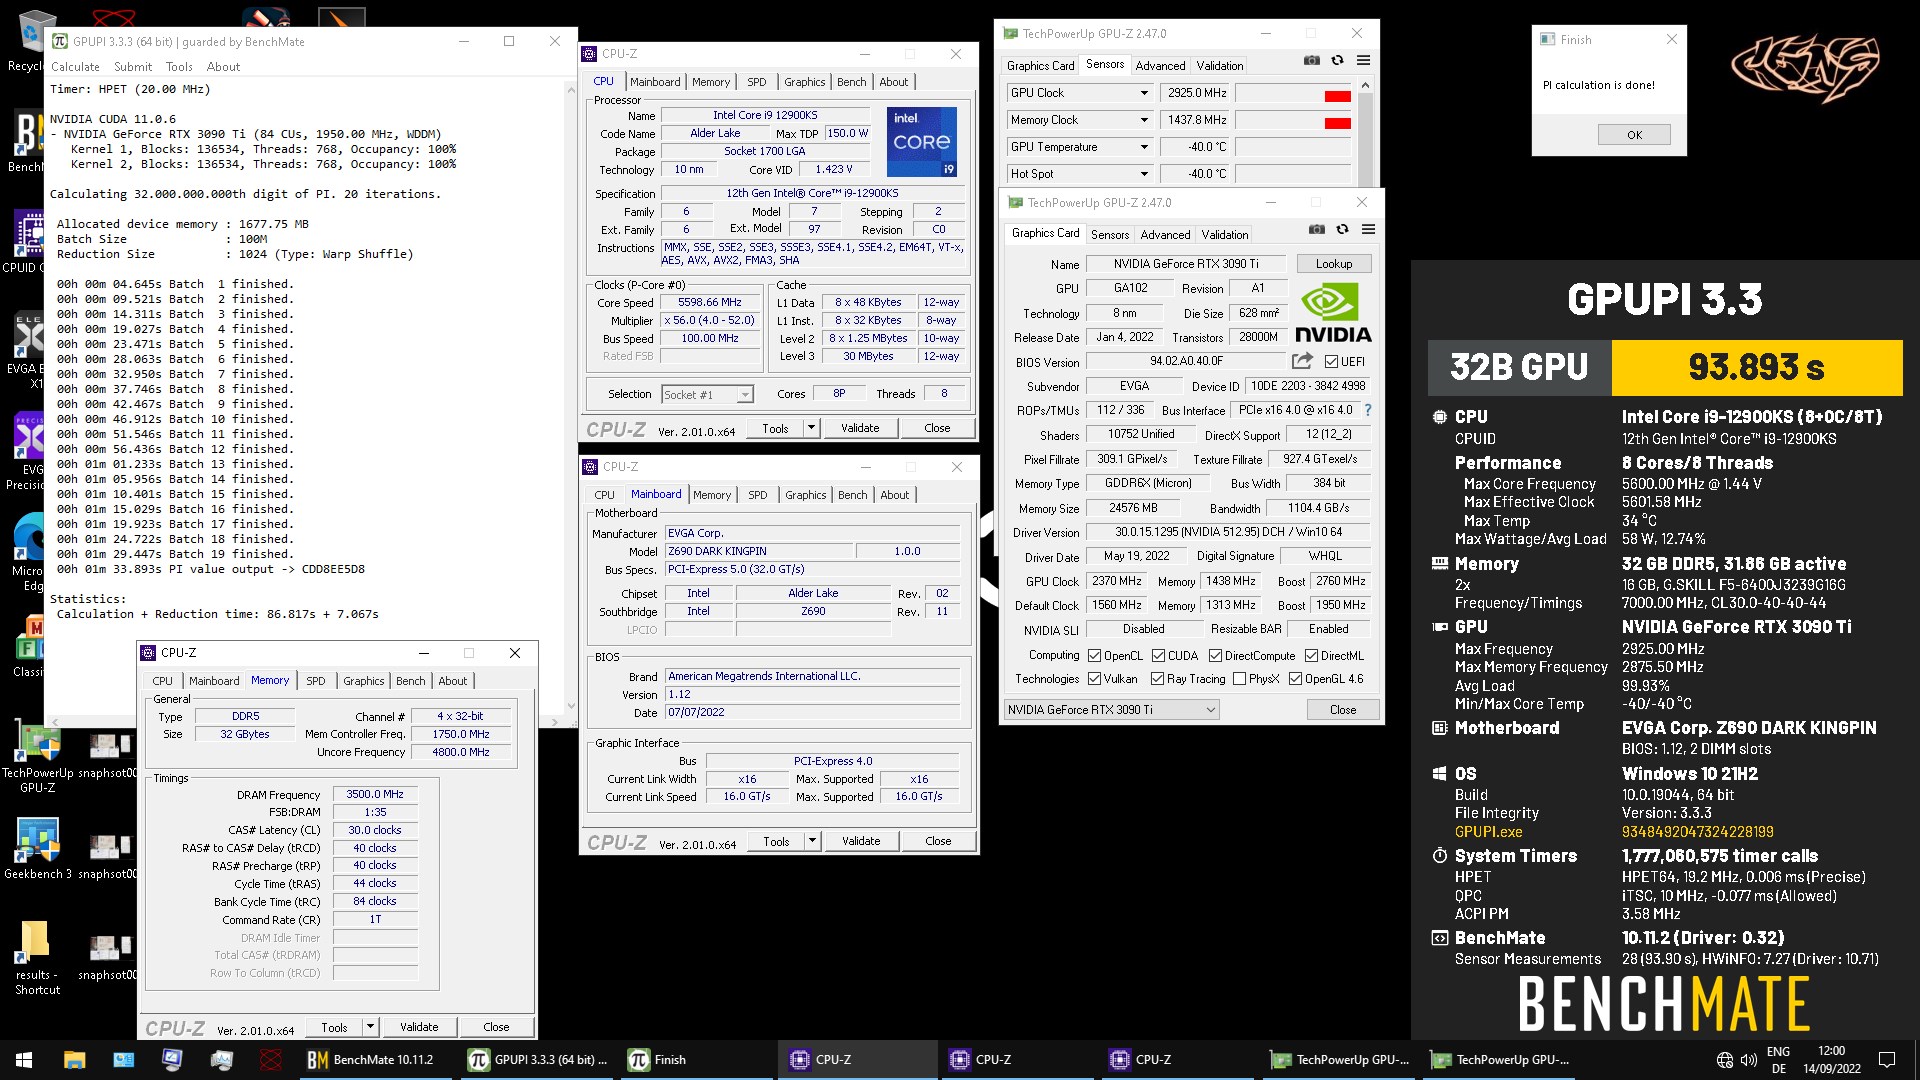This screenshot has width=1920, height=1080.
Task: Click the rear GPU-Z sensors scrollbar
Action: point(1365,132)
